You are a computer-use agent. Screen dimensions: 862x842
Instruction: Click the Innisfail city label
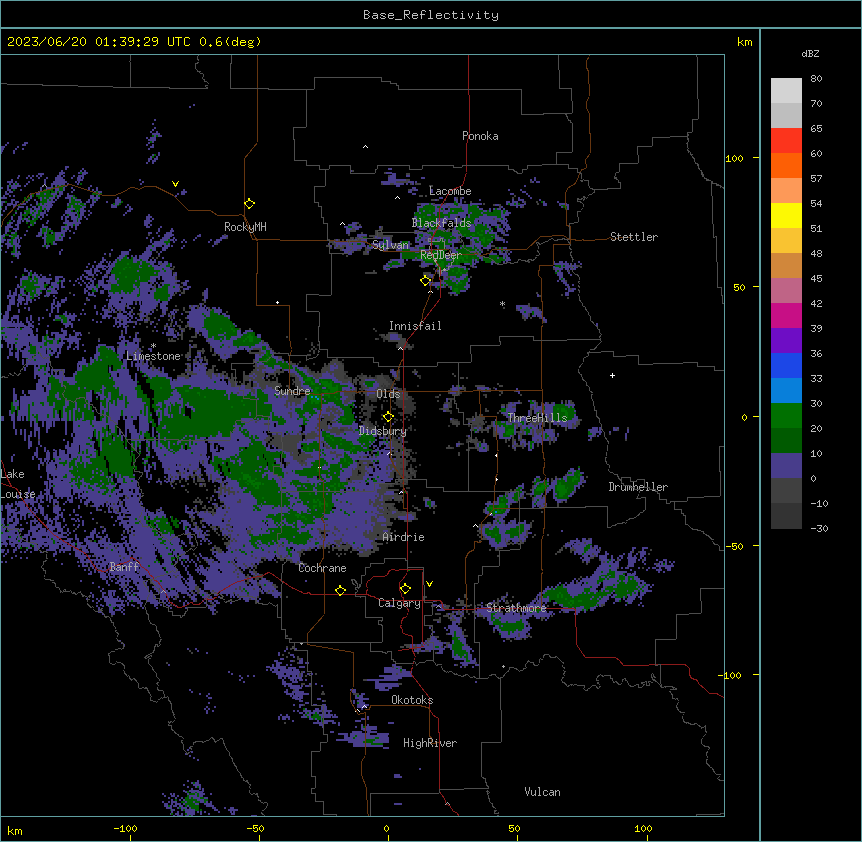tap(415, 326)
